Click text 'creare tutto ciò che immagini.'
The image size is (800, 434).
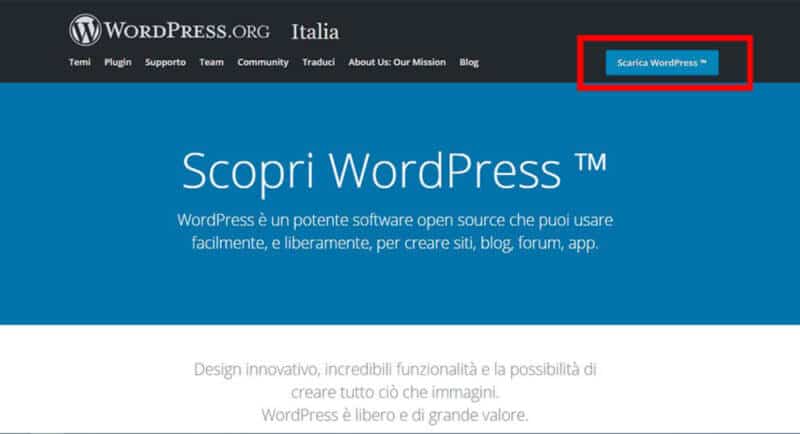[395, 392]
